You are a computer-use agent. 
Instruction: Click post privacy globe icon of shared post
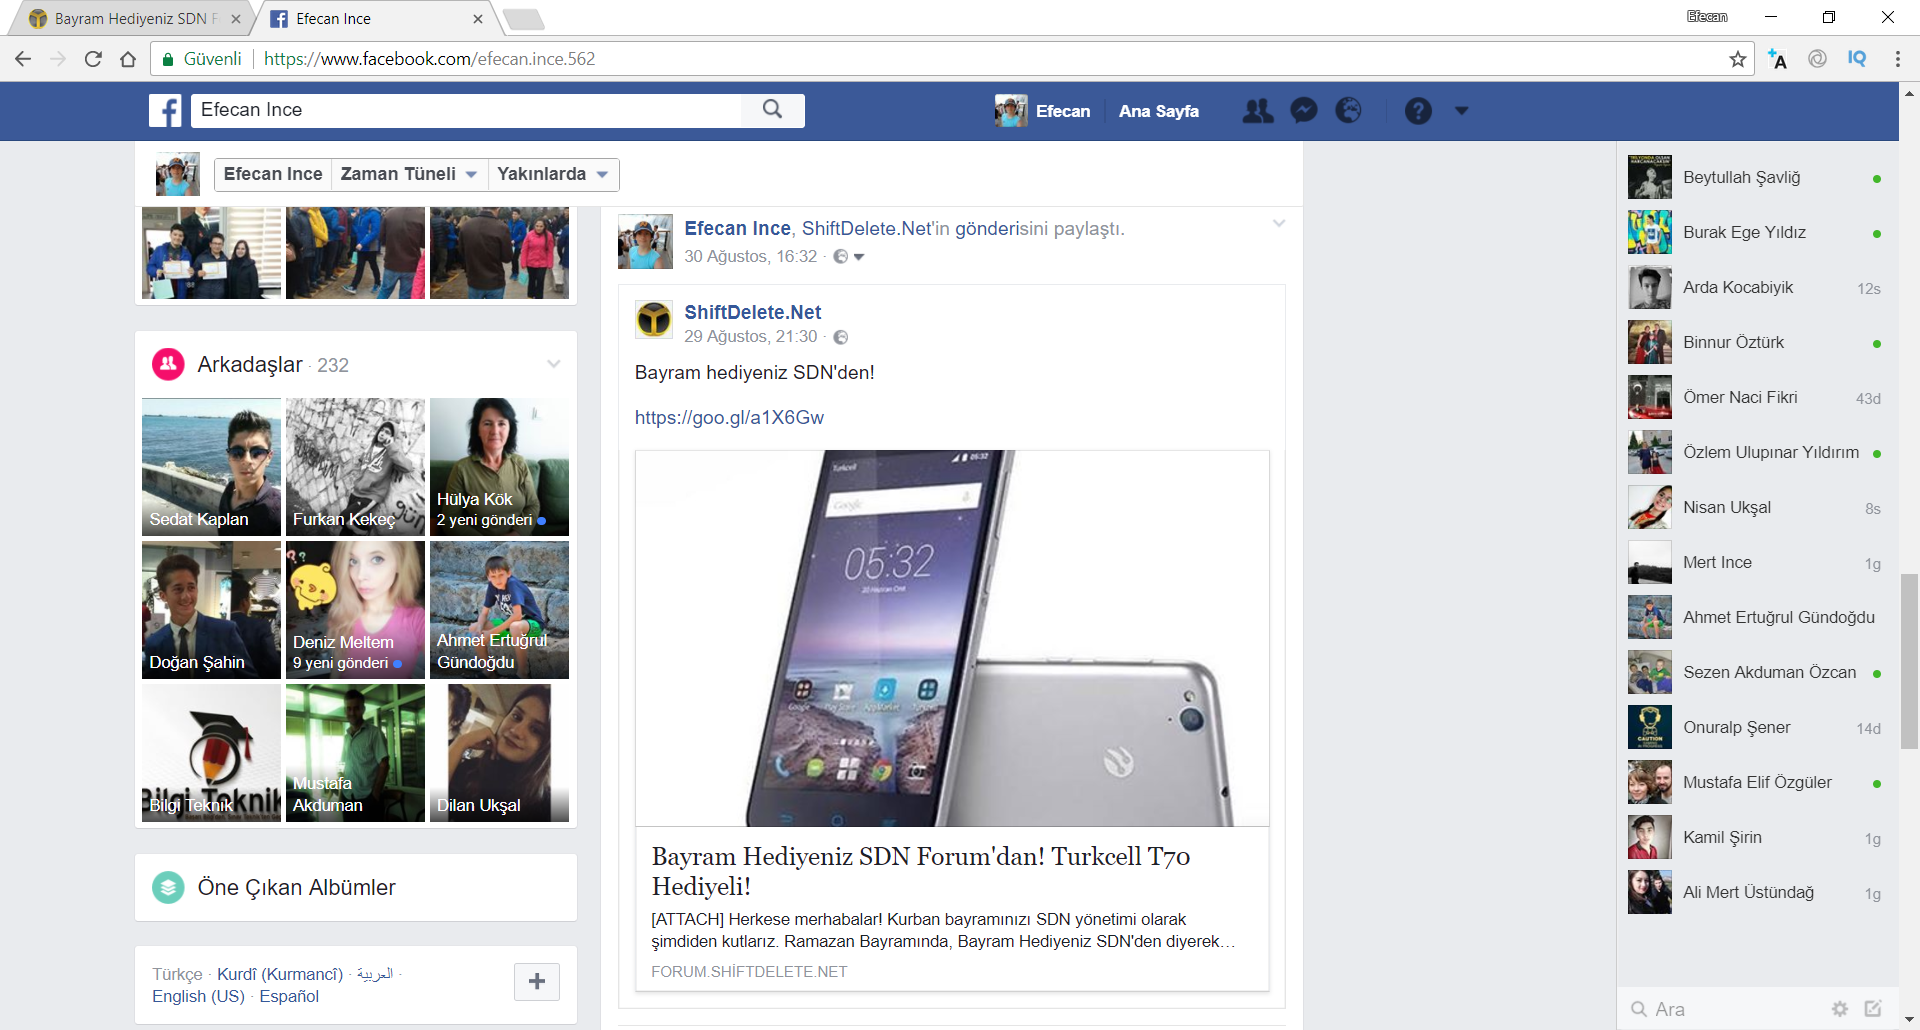pos(841,337)
